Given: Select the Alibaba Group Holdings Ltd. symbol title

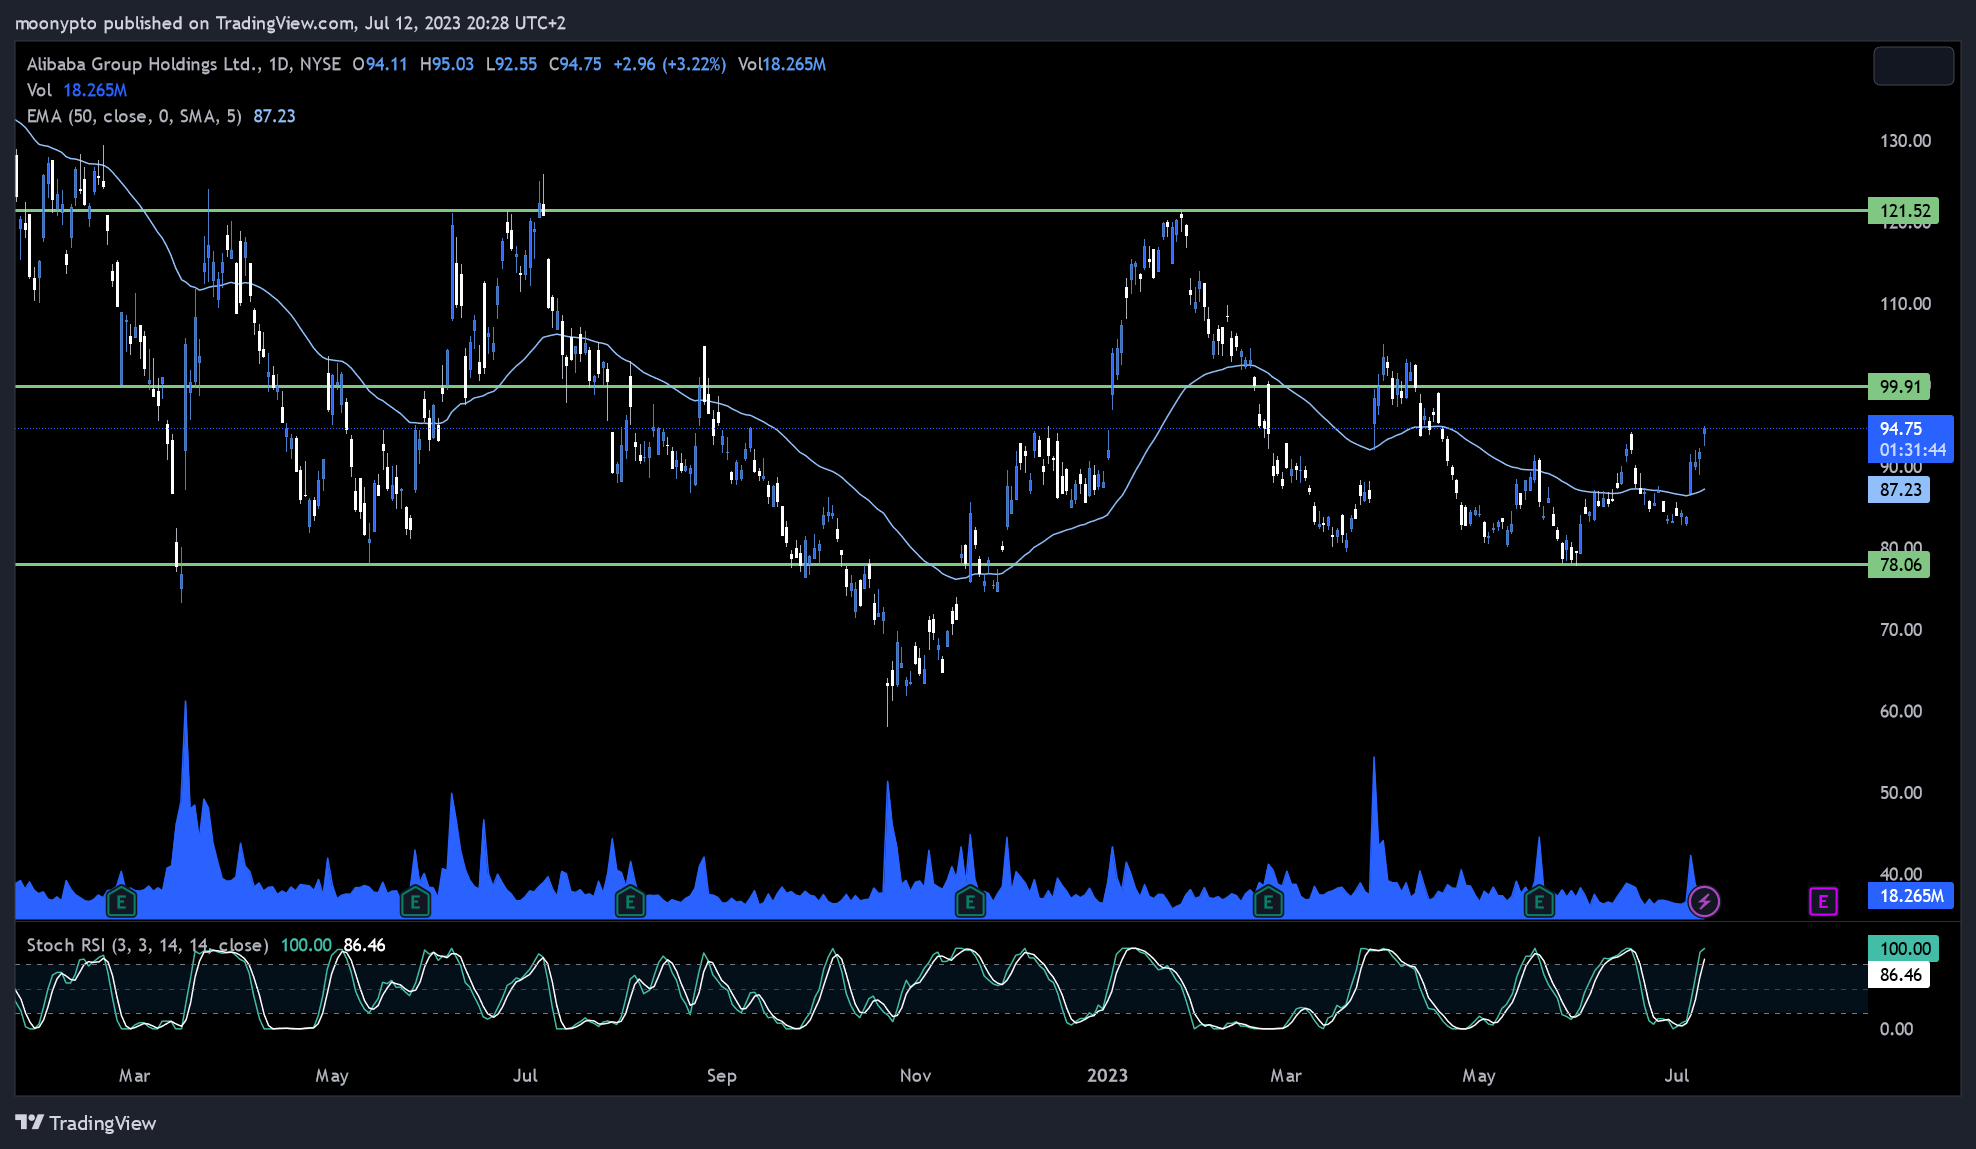Looking at the screenshot, I should click(143, 64).
